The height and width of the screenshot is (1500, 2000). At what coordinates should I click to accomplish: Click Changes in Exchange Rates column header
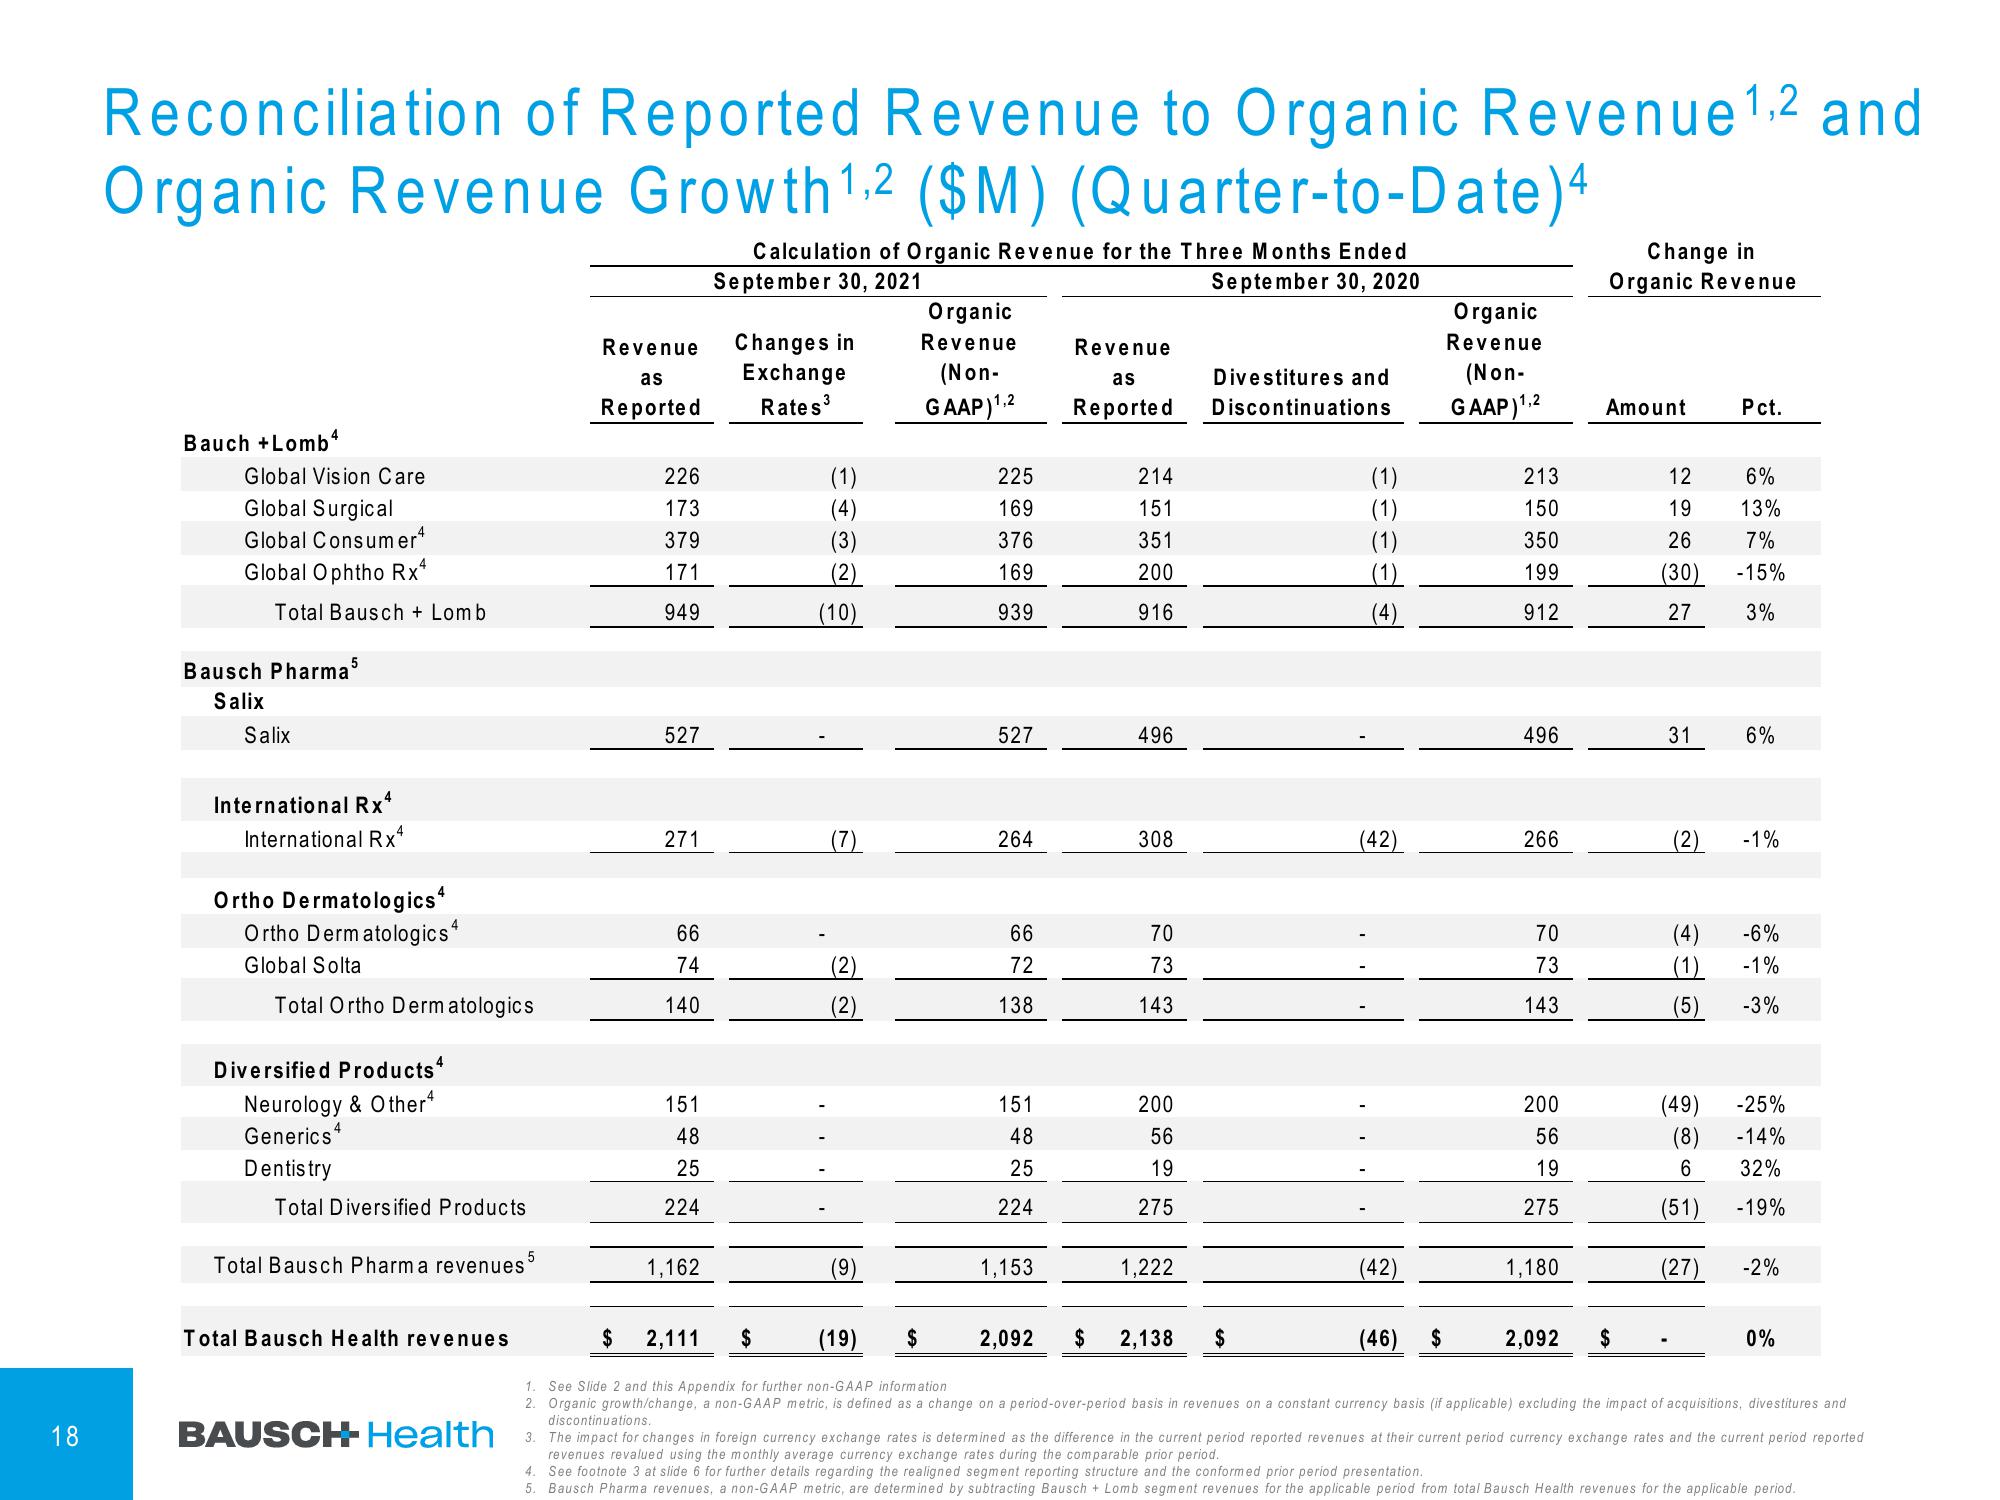(795, 374)
